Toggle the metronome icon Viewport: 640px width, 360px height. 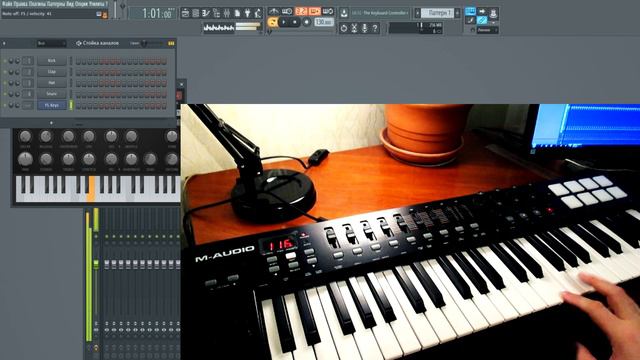(273, 11)
